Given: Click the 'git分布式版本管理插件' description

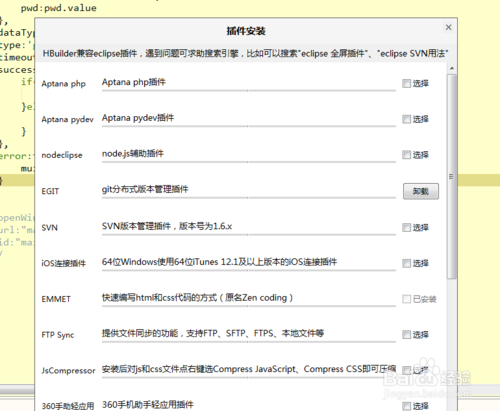Looking at the screenshot, I should pyautogui.click(x=145, y=189).
